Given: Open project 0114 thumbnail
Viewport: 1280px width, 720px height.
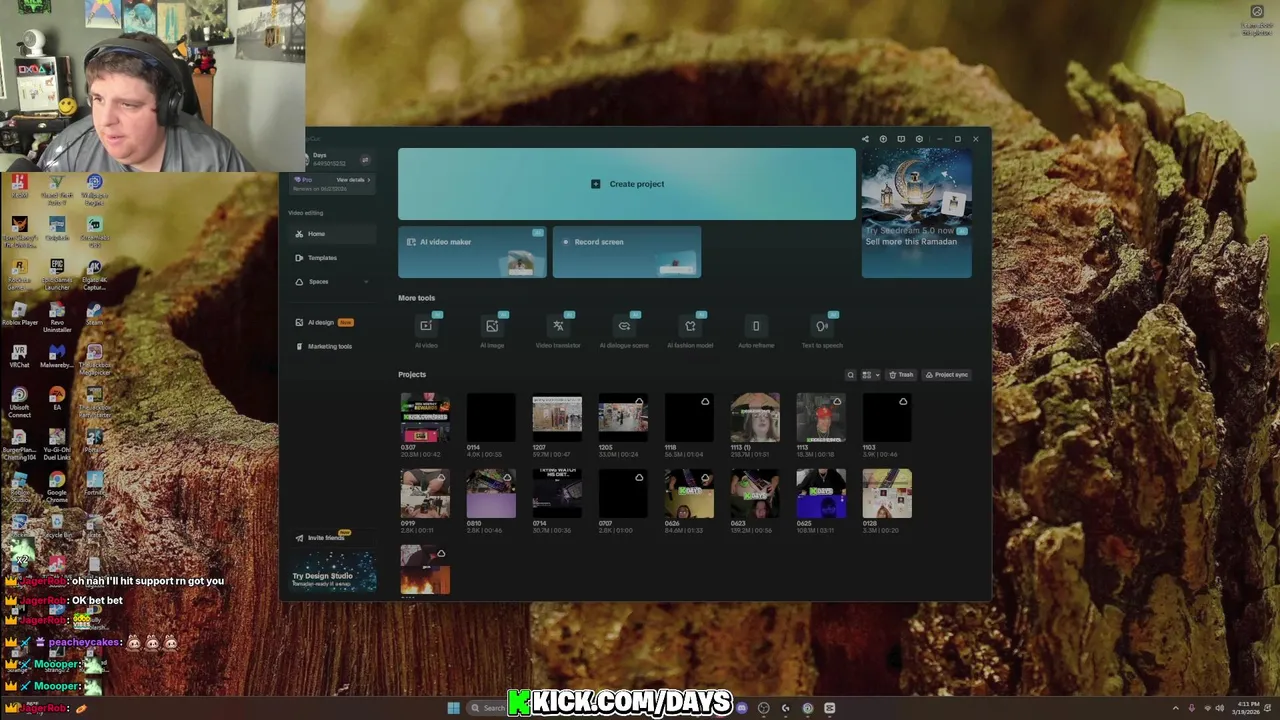Looking at the screenshot, I should point(491,418).
